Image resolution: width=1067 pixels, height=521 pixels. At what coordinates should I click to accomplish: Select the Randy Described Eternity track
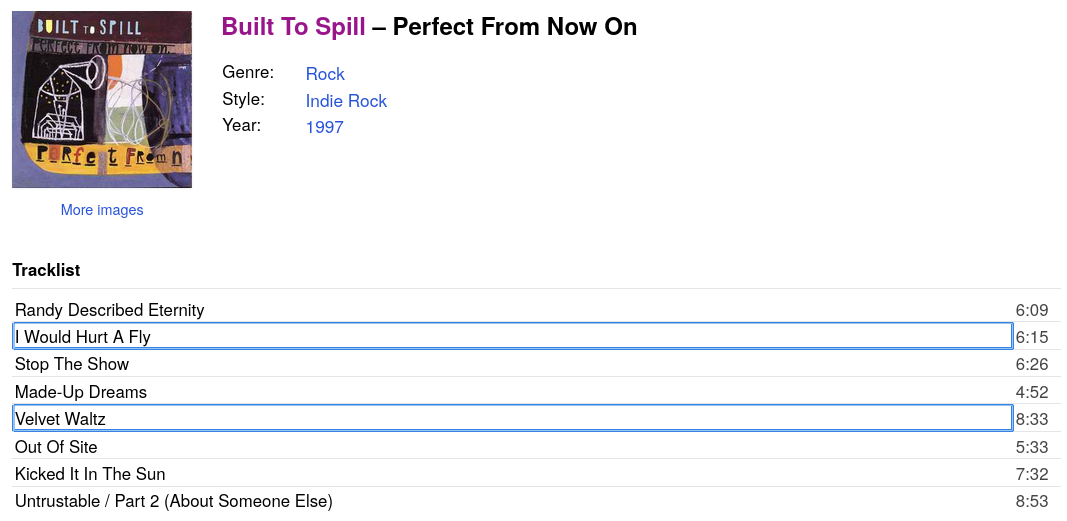click(x=109, y=310)
